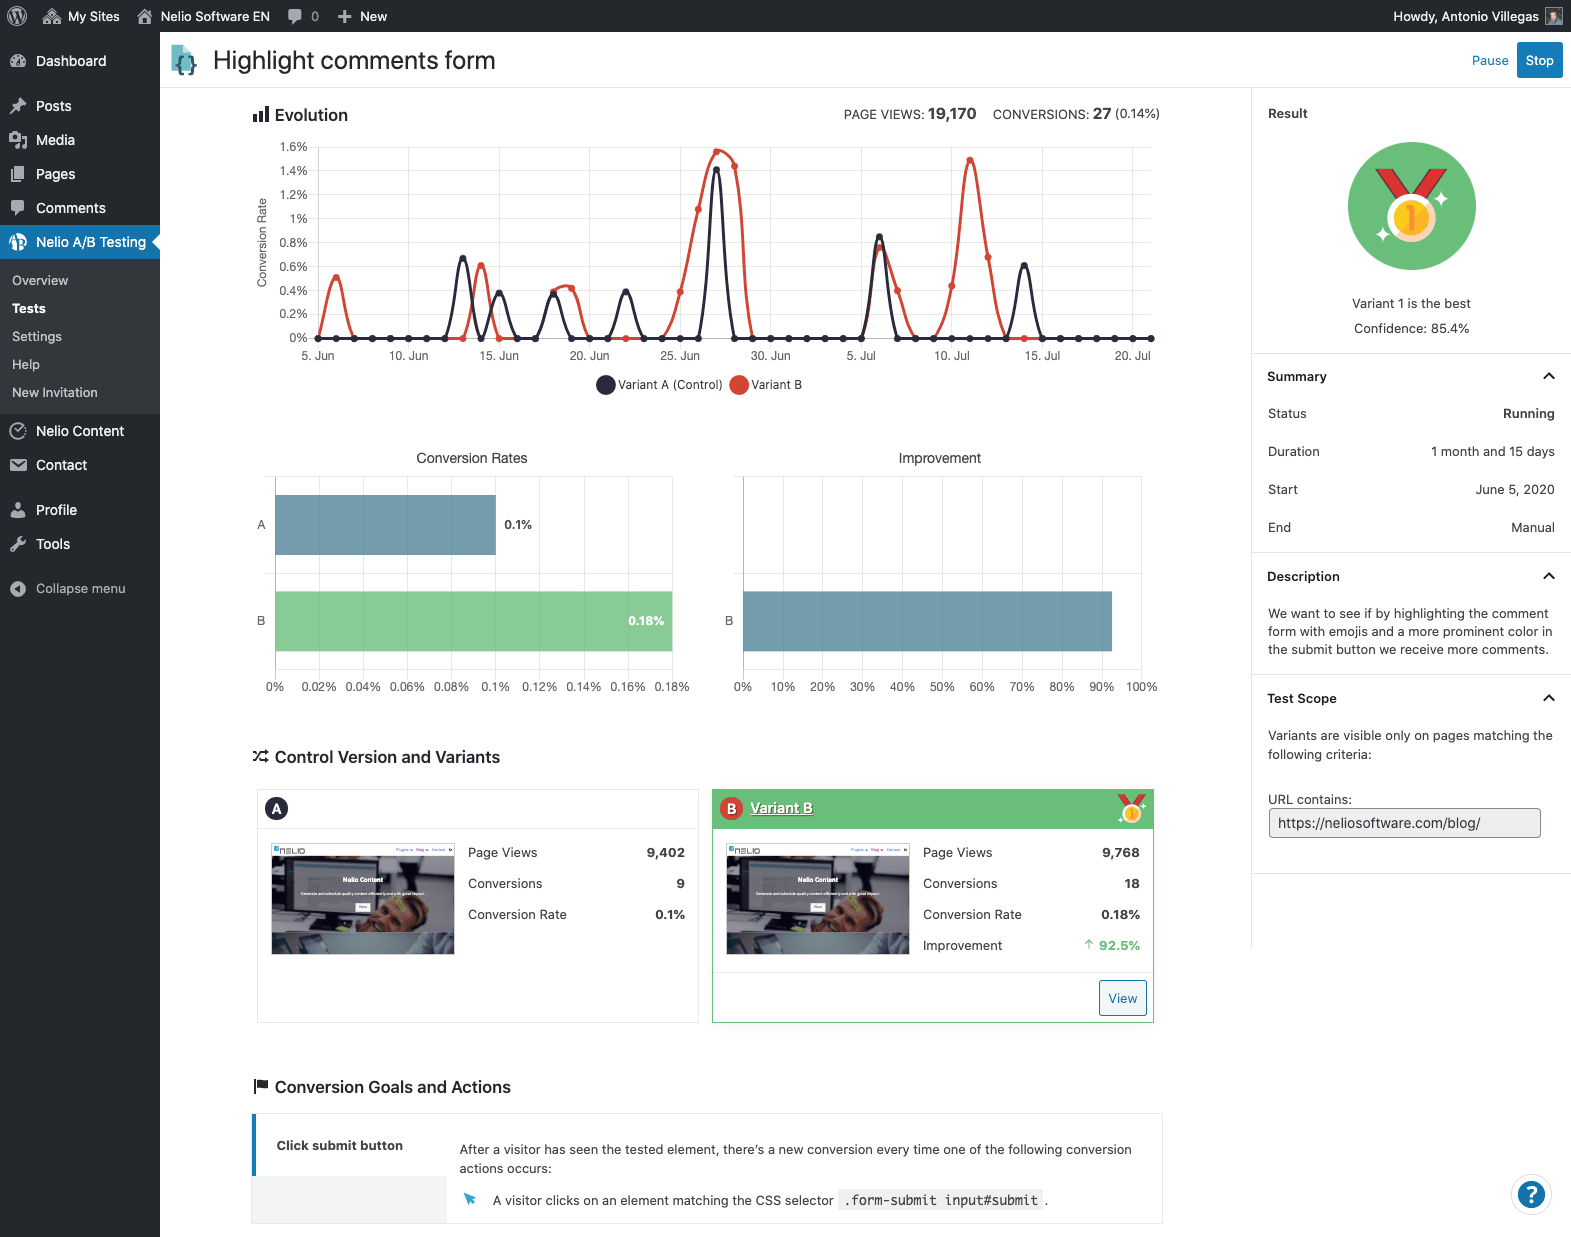This screenshot has width=1571, height=1237.
Task: Click the Collapse menu arrow icon
Action: pos(18,589)
